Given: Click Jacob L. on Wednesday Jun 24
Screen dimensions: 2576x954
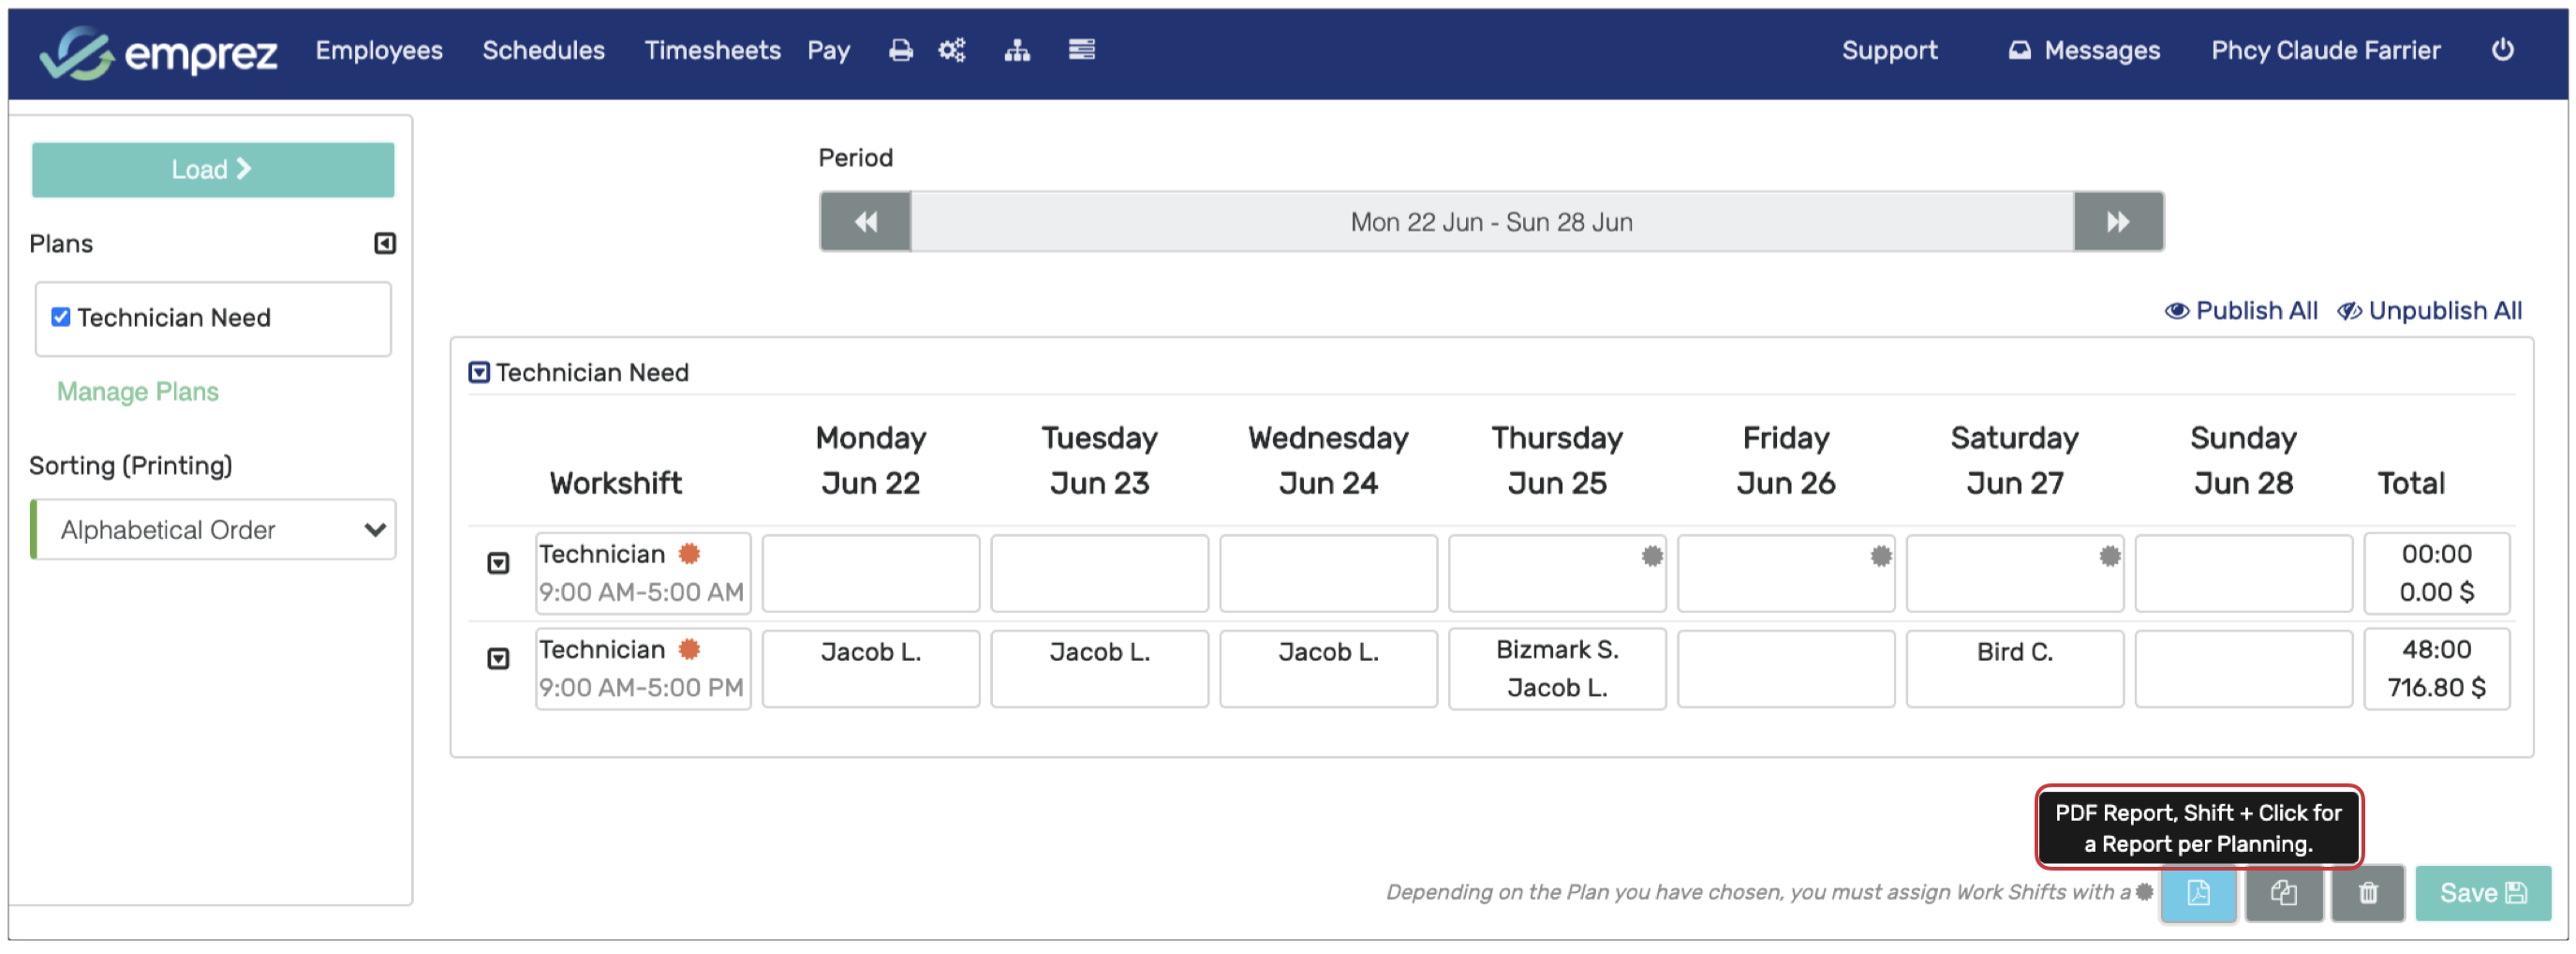Looking at the screenshot, I should pos(1329,652).
